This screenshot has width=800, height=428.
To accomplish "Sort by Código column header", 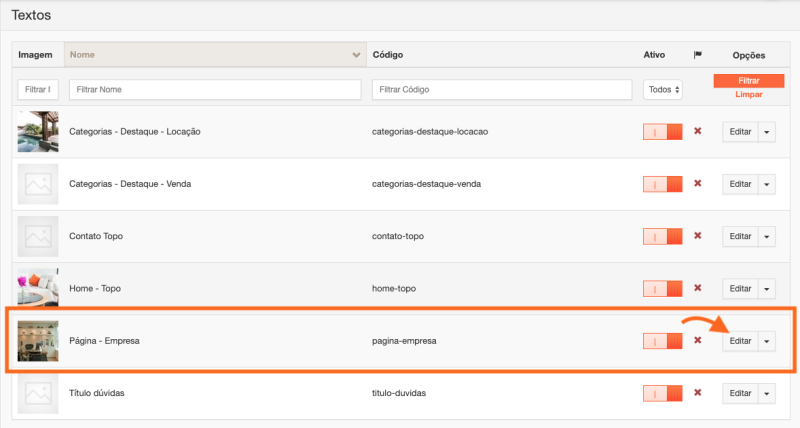I will (x=387, y=54).
